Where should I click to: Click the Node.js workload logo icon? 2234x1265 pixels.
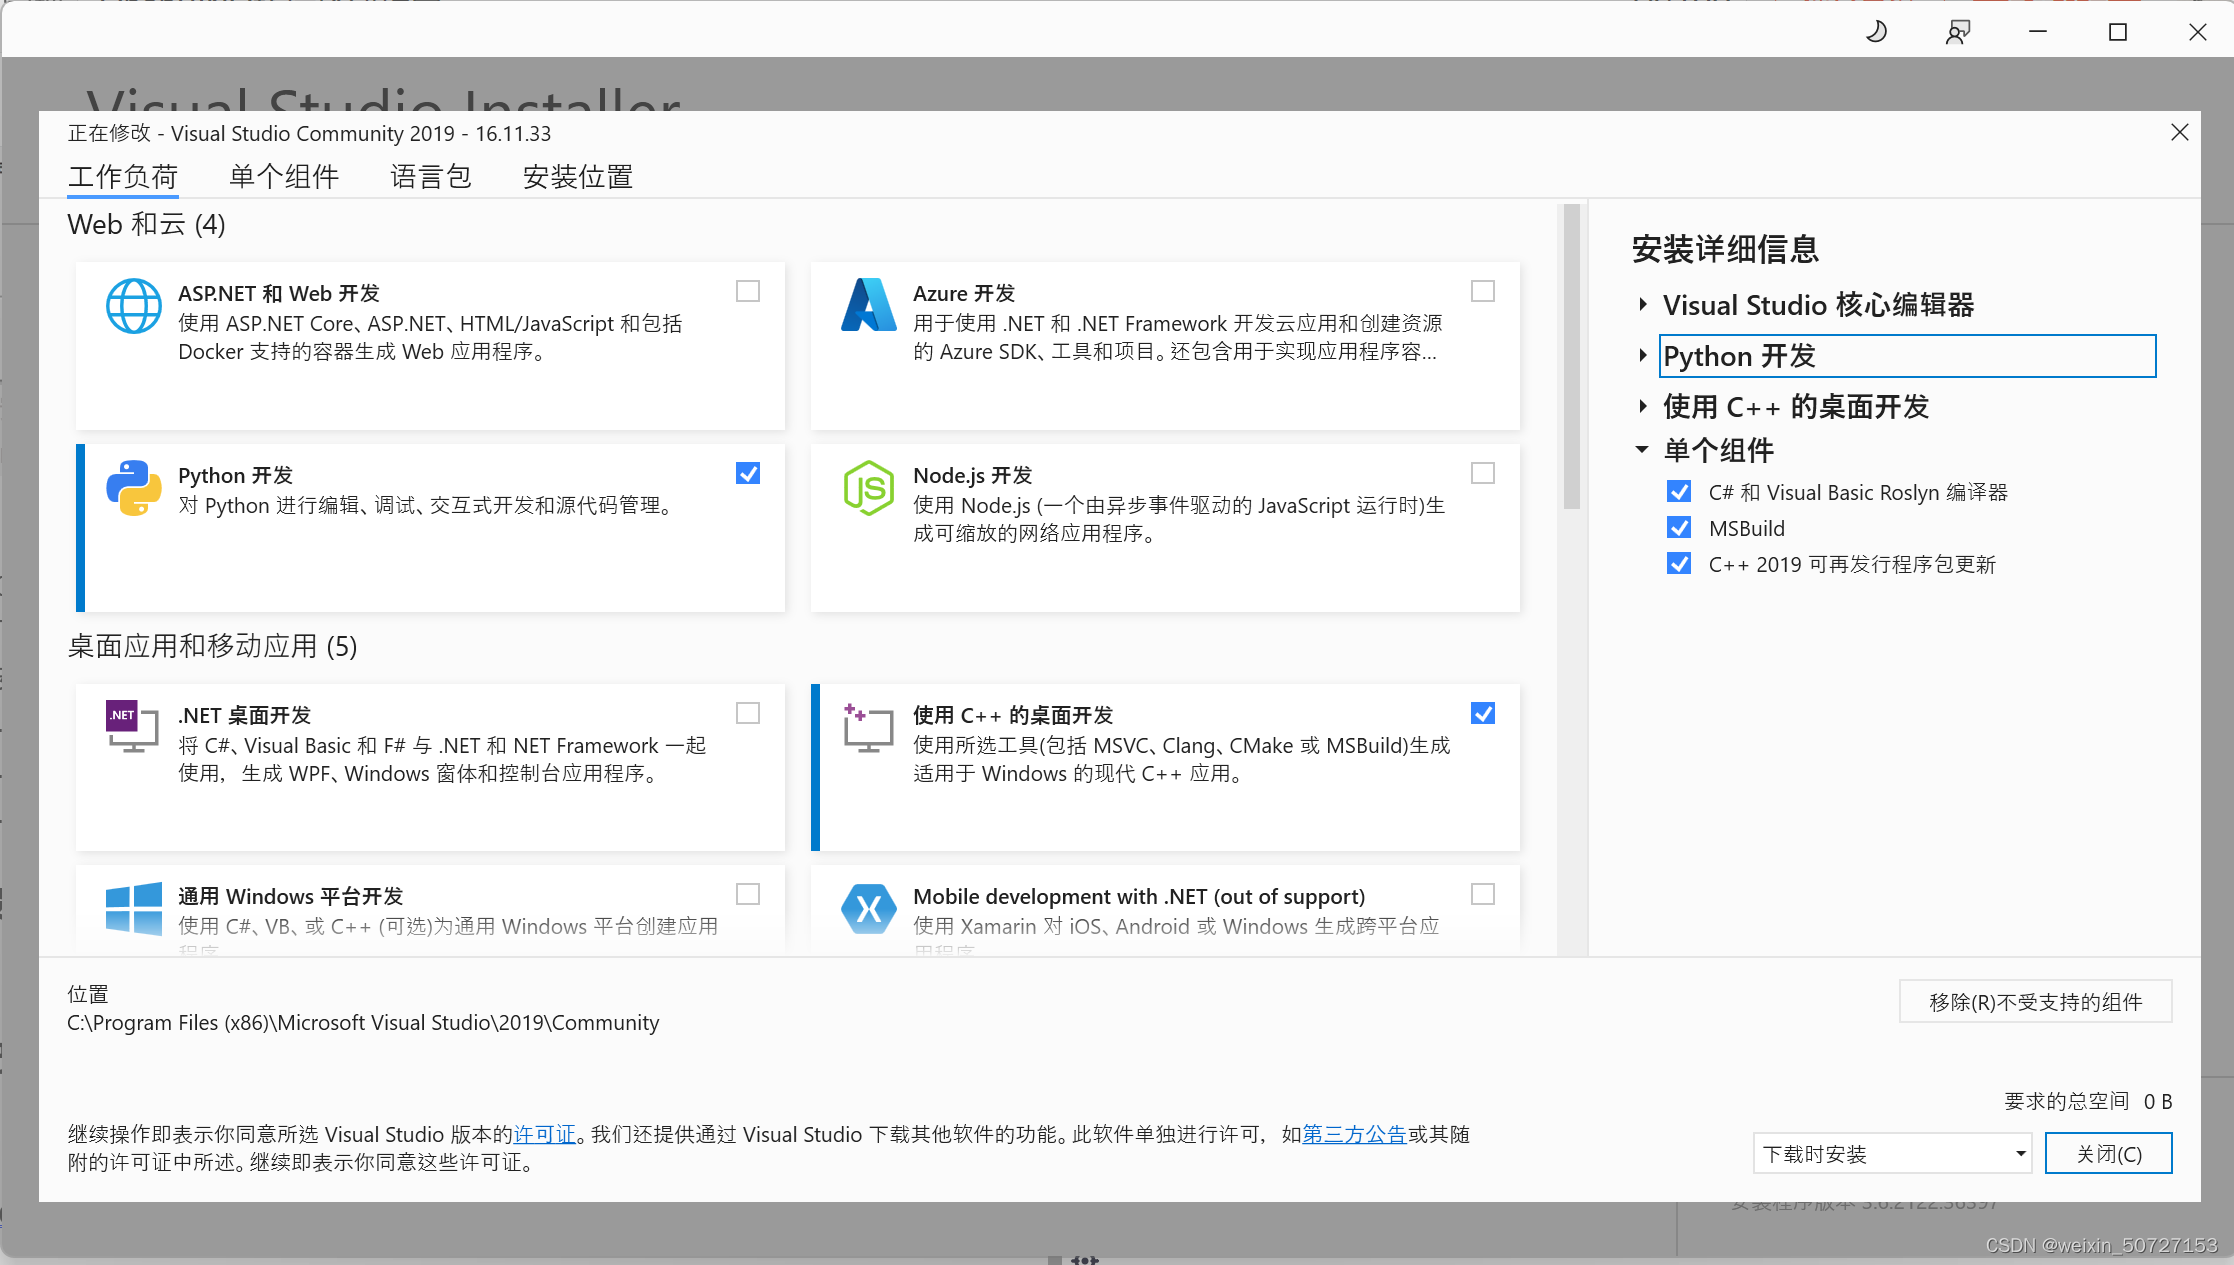tap(869, 488)
